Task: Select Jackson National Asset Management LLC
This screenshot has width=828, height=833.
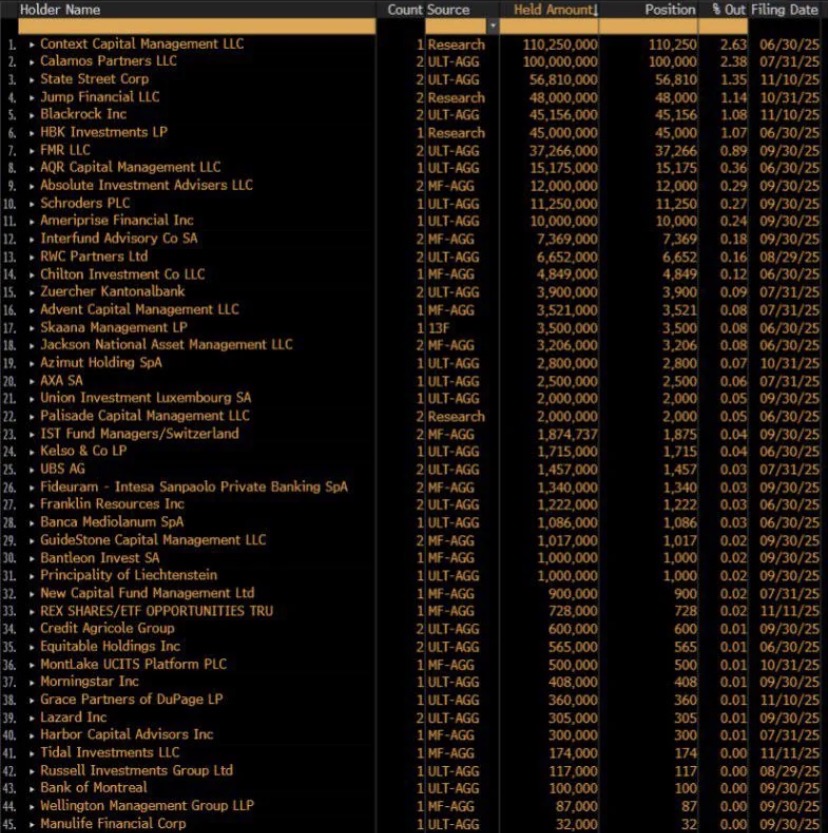Action: [167, 345]
